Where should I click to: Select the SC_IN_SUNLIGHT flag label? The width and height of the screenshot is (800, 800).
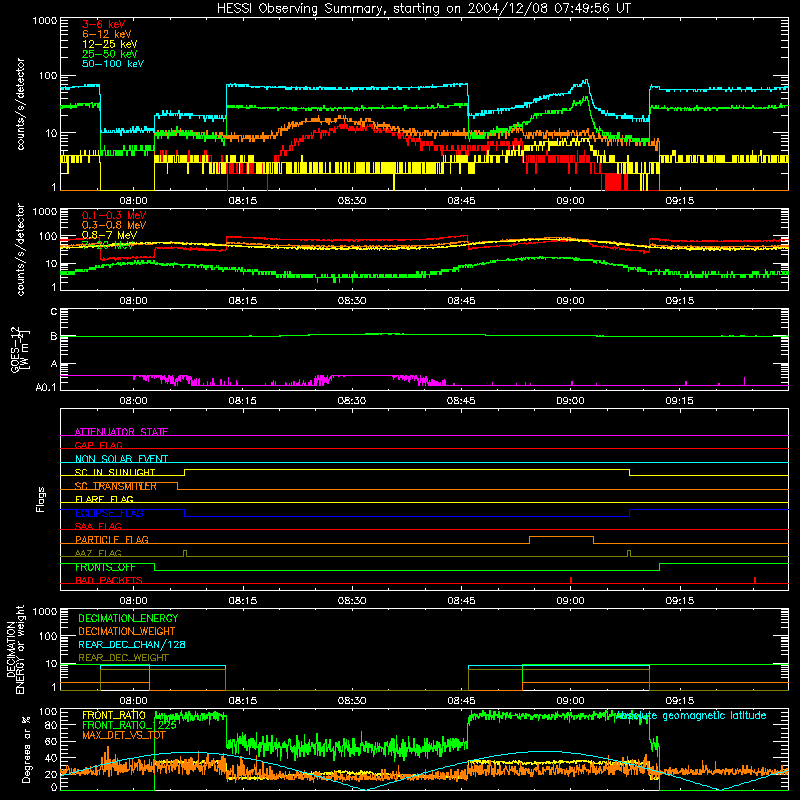click(x=115, y=472)
